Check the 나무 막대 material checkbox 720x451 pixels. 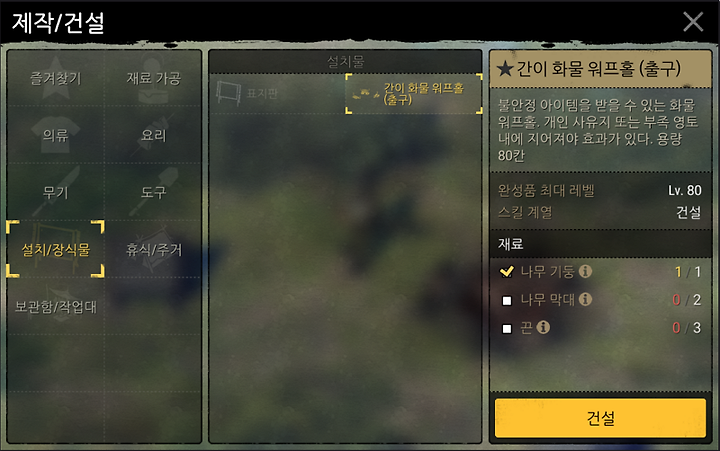click(x=507, y=300)
